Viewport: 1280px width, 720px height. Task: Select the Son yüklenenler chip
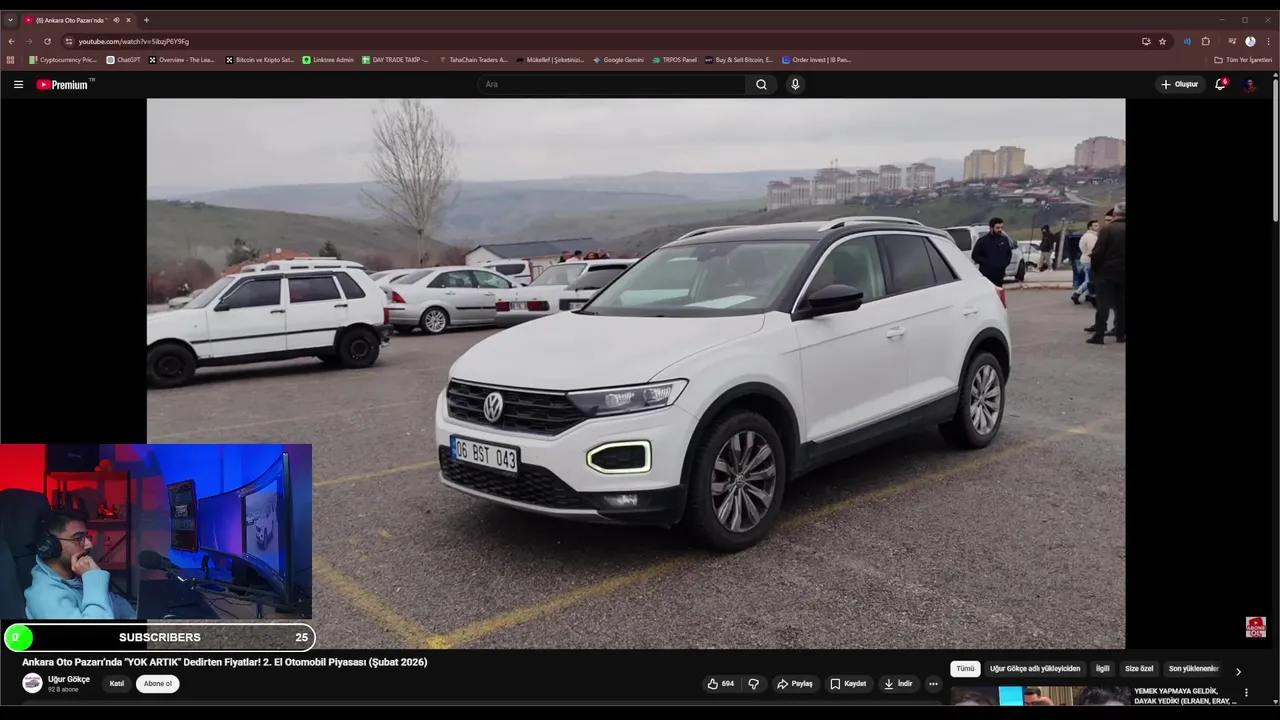[x=1193, y=669]
